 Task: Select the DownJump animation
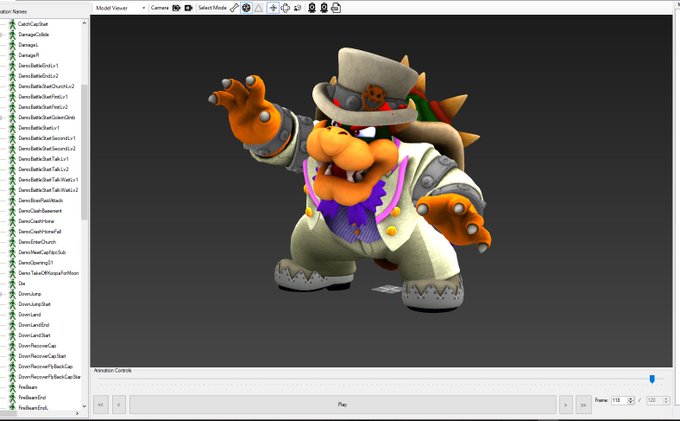pos(29,294)
